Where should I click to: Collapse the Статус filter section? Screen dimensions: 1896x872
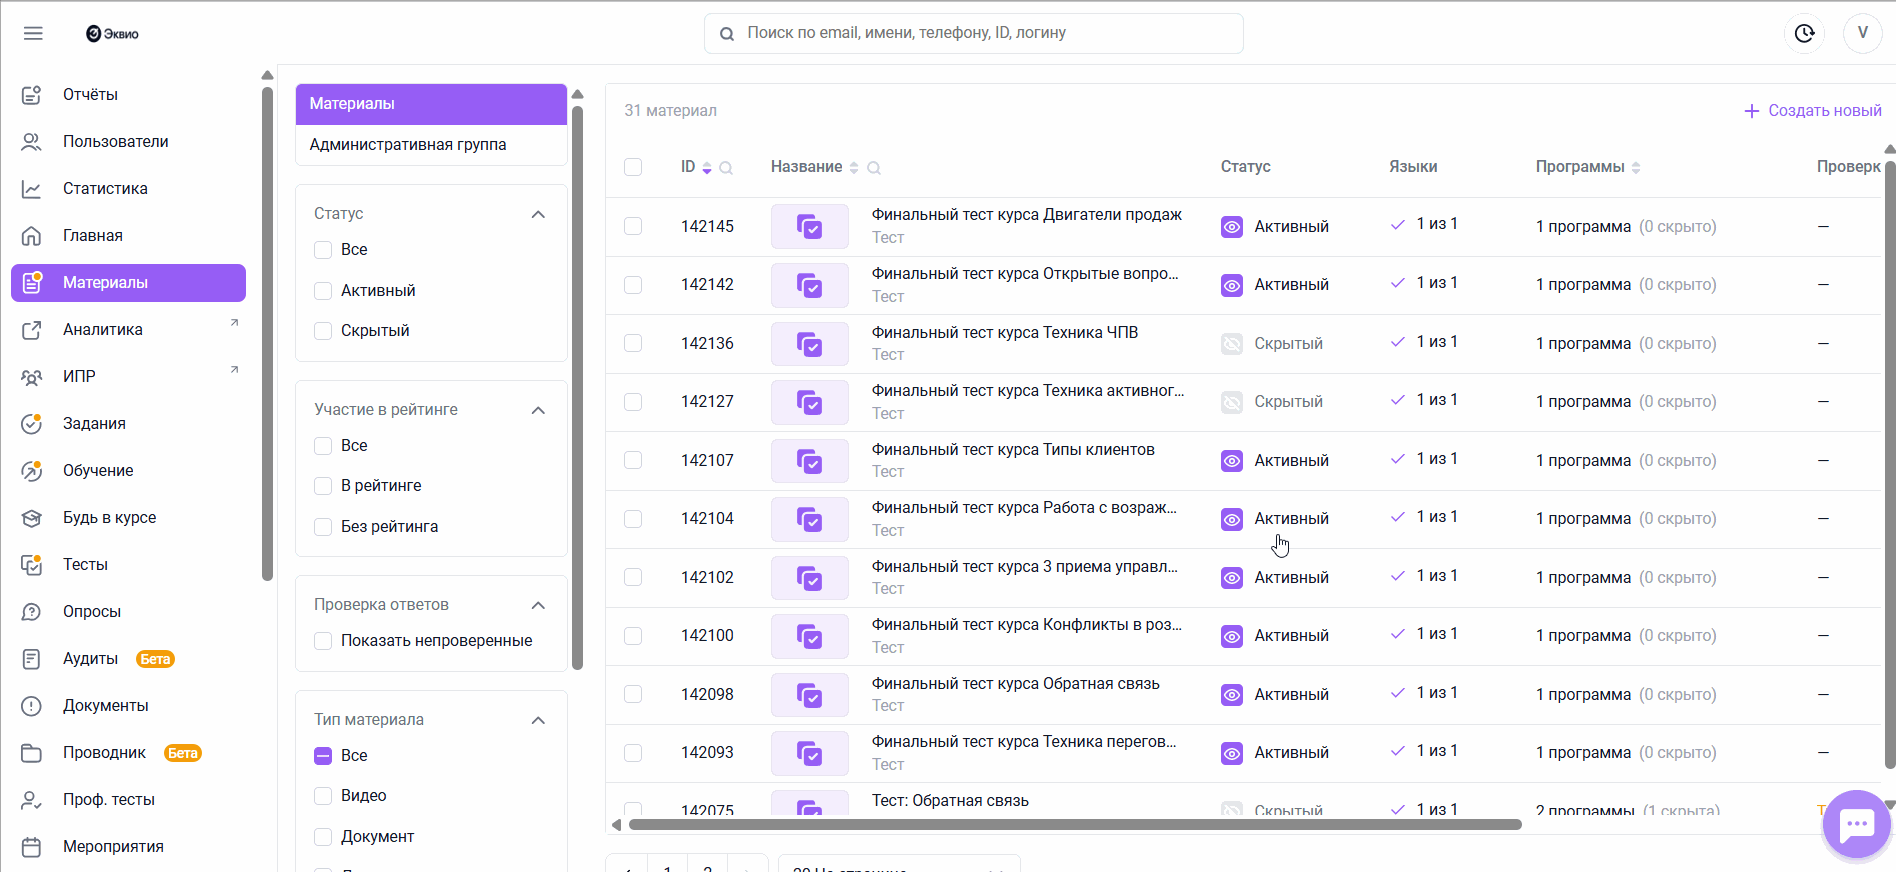click(538, 214)
